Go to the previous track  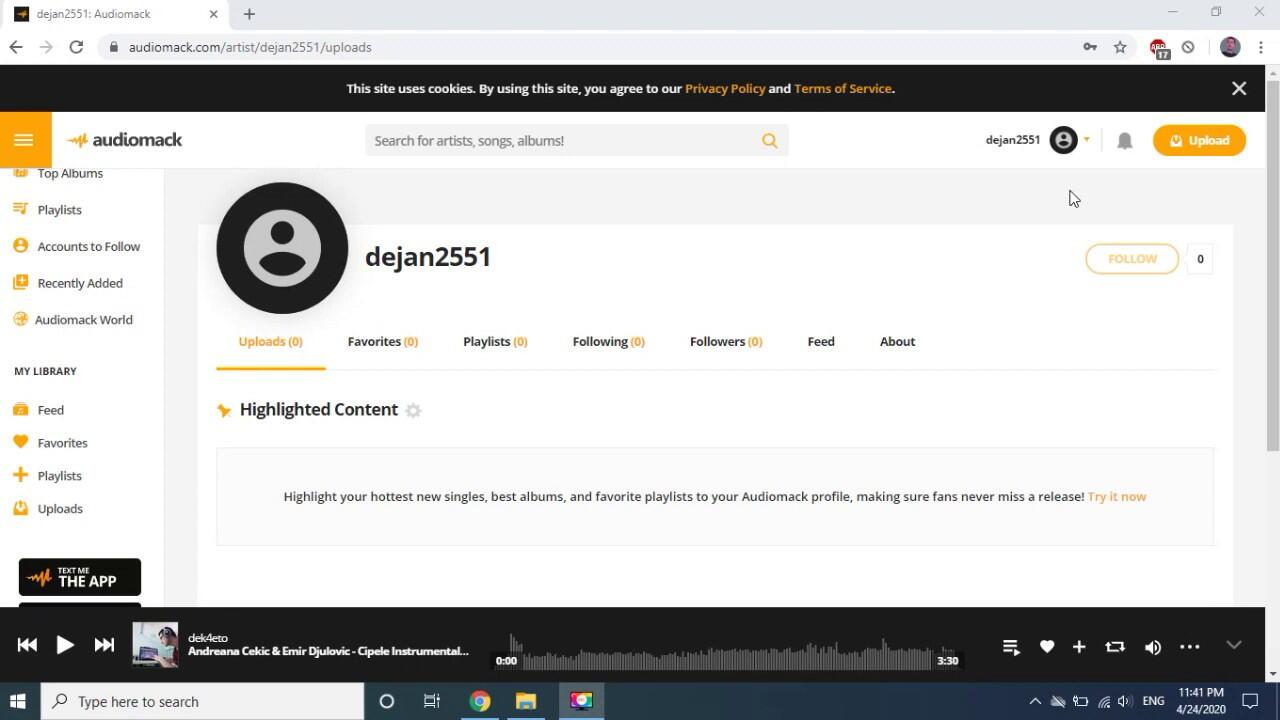tap(27, 645)
